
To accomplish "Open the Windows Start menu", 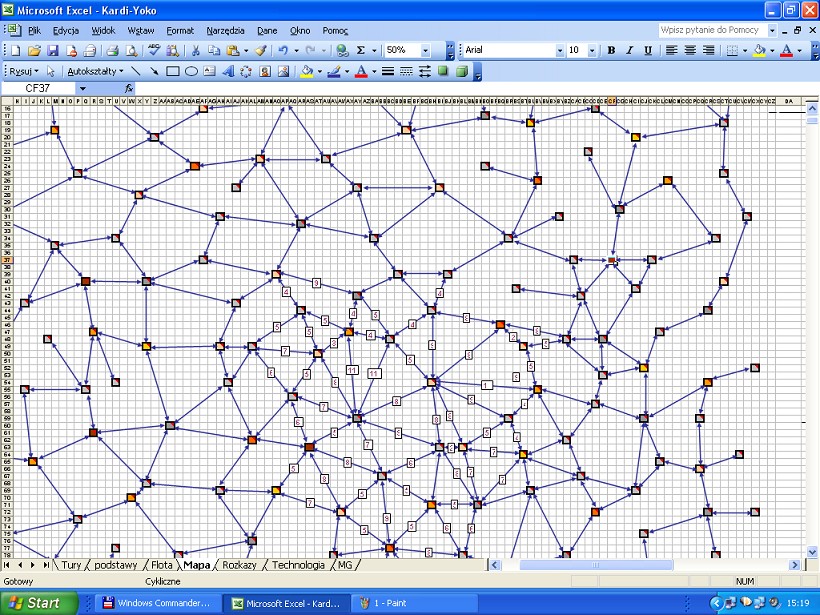I will tap(39, 603).
